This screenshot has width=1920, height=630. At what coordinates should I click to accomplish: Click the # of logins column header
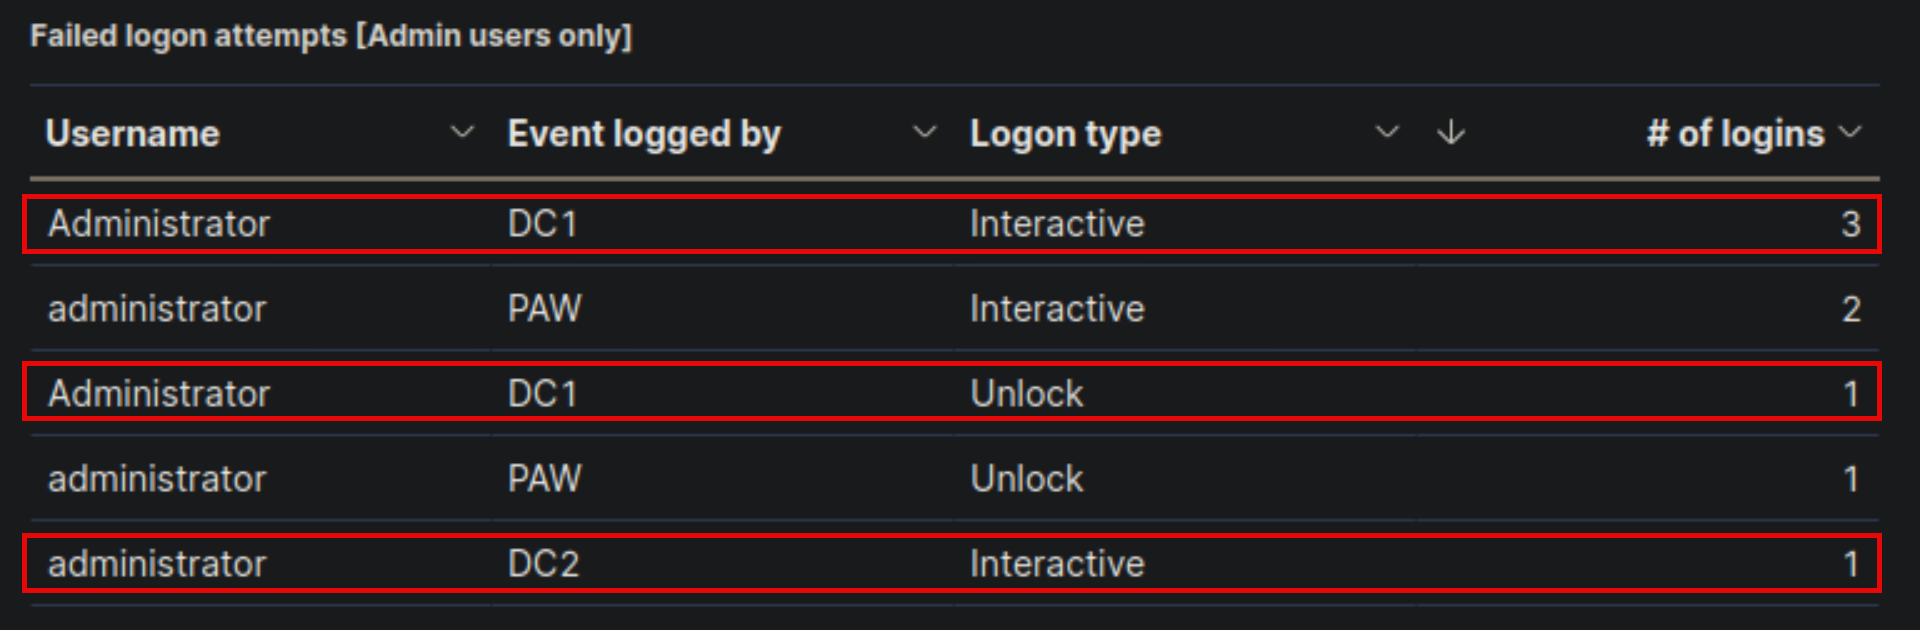point(1735,131)
